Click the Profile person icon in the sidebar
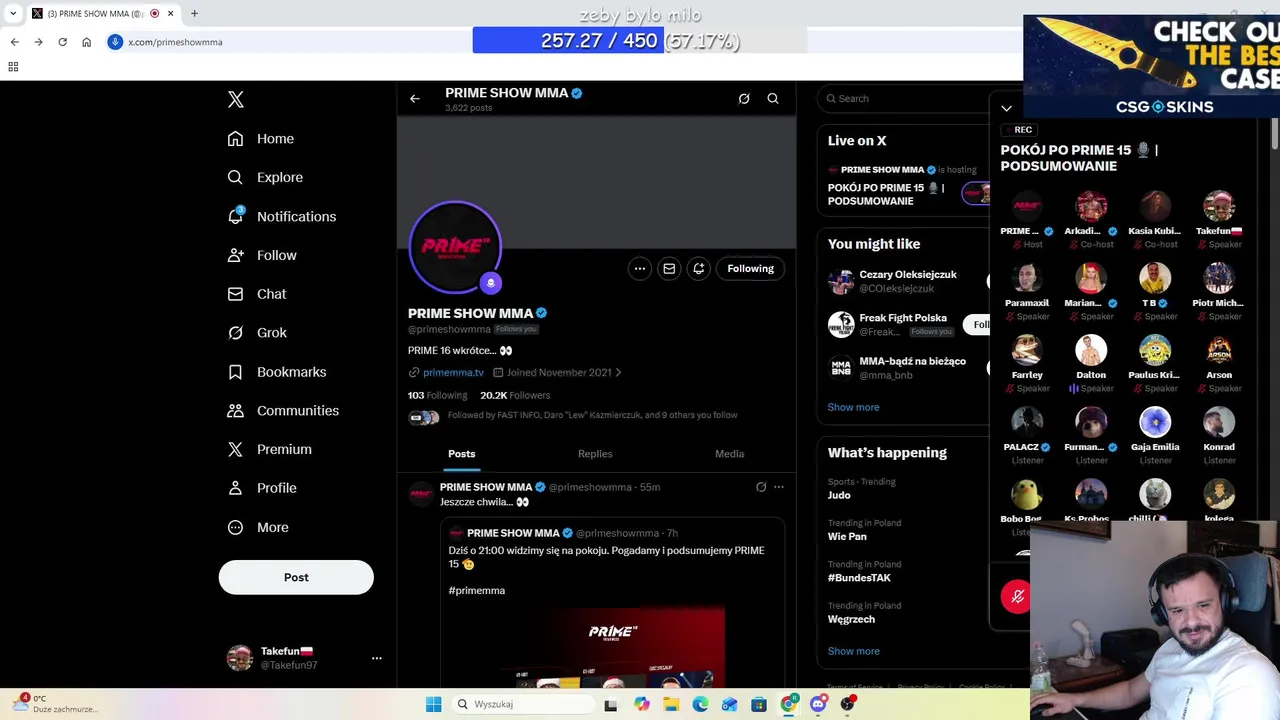The image size is (1280, 720). tap(235, 488)
